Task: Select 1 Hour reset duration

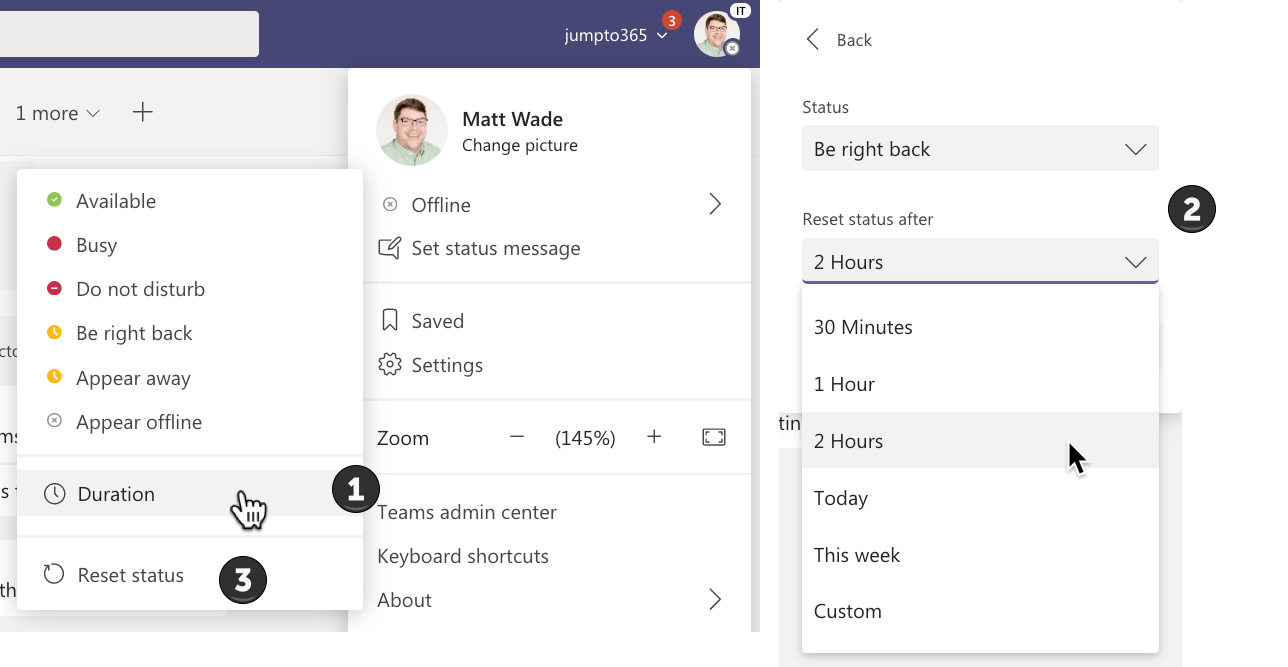Action: (x=980, y=384)
